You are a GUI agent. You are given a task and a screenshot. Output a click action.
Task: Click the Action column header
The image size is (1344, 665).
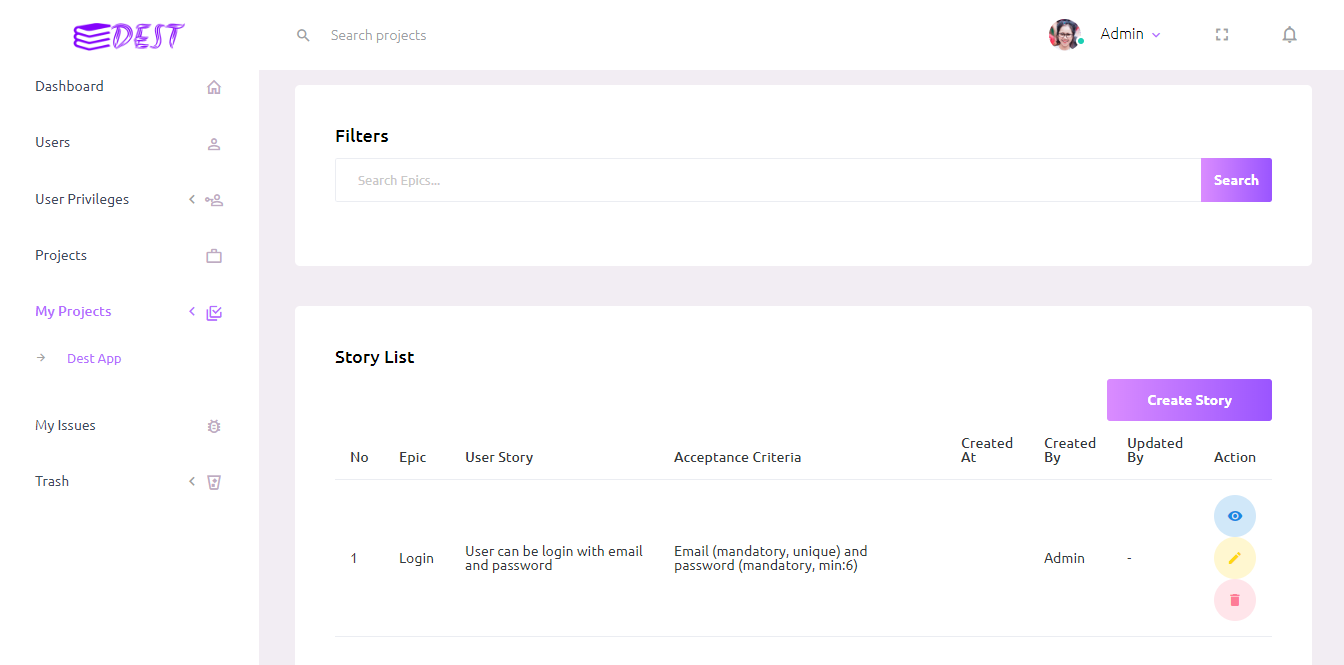(1235, 457)
